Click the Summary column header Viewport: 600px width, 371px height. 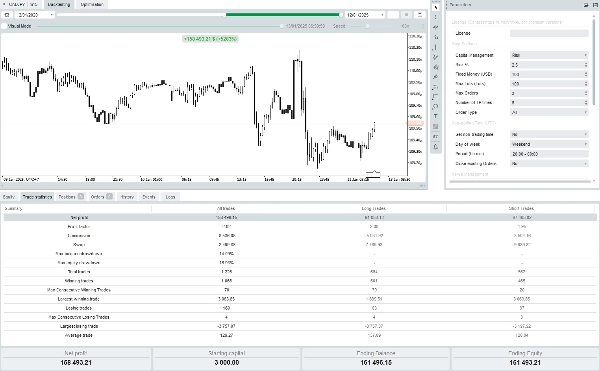pyautogui.click(x=13, y=208)
